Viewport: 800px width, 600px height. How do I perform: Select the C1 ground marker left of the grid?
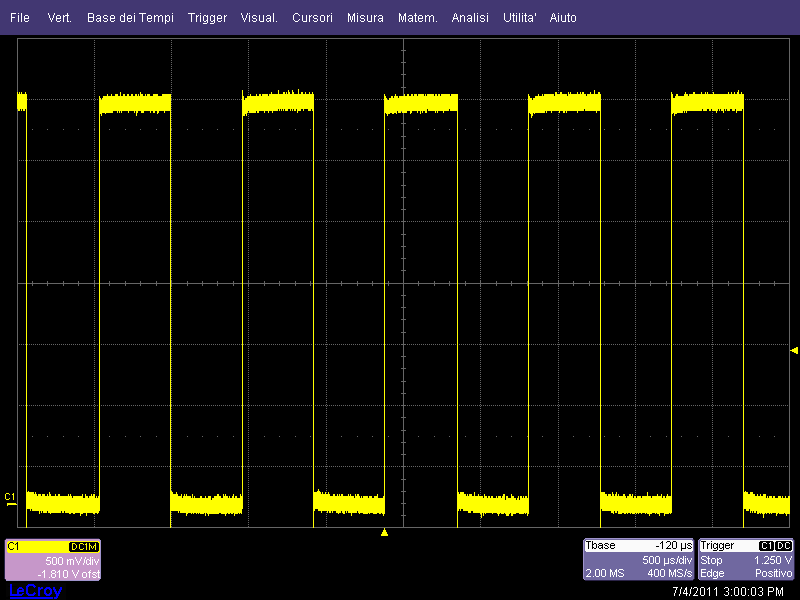10,499
